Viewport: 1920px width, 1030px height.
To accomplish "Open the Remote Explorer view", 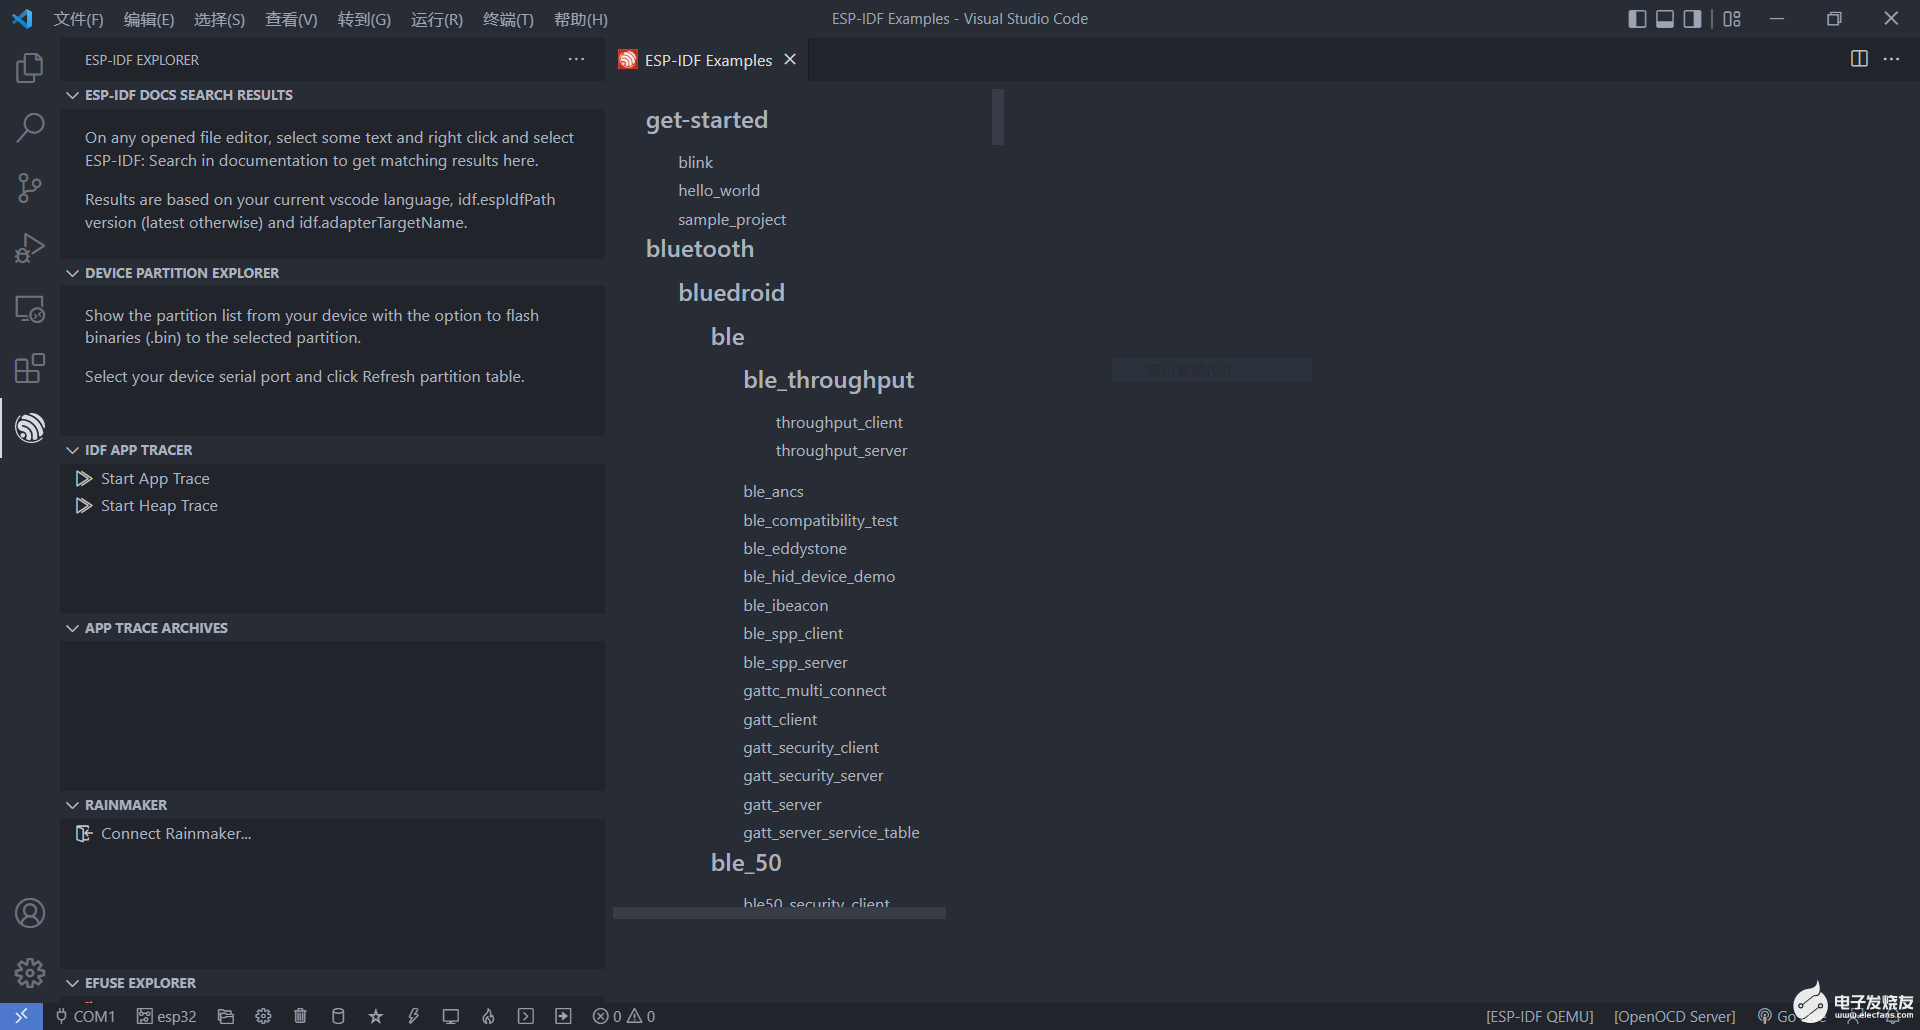I will click(30, 309).
